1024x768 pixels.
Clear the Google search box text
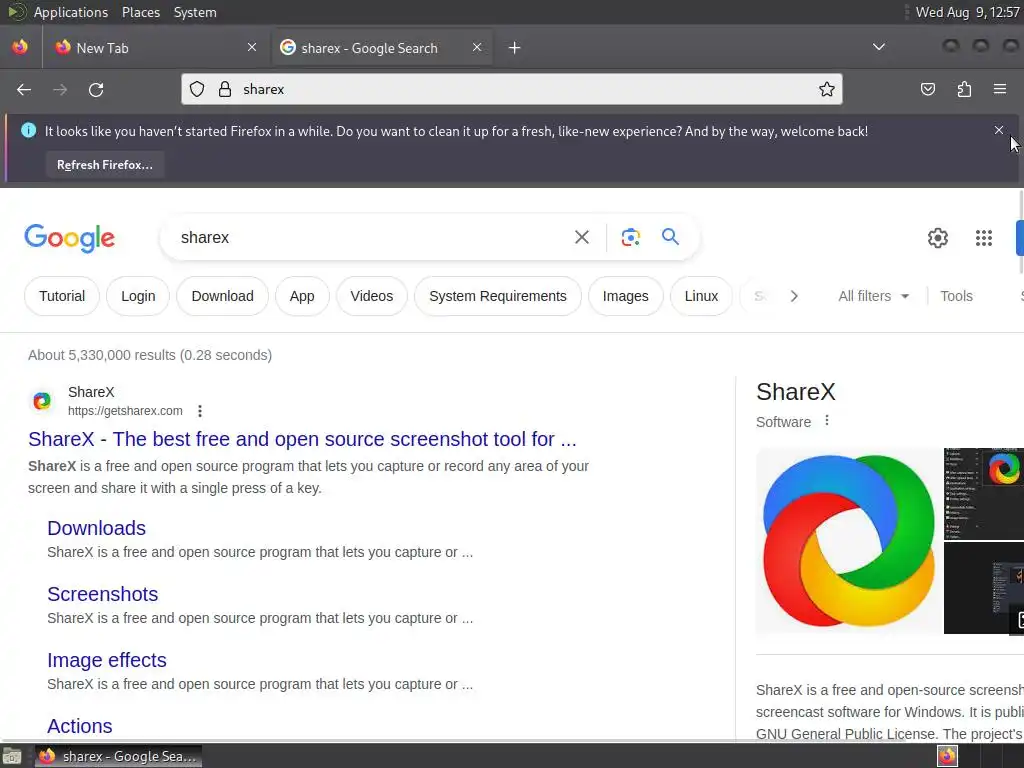tap(581, 237)
